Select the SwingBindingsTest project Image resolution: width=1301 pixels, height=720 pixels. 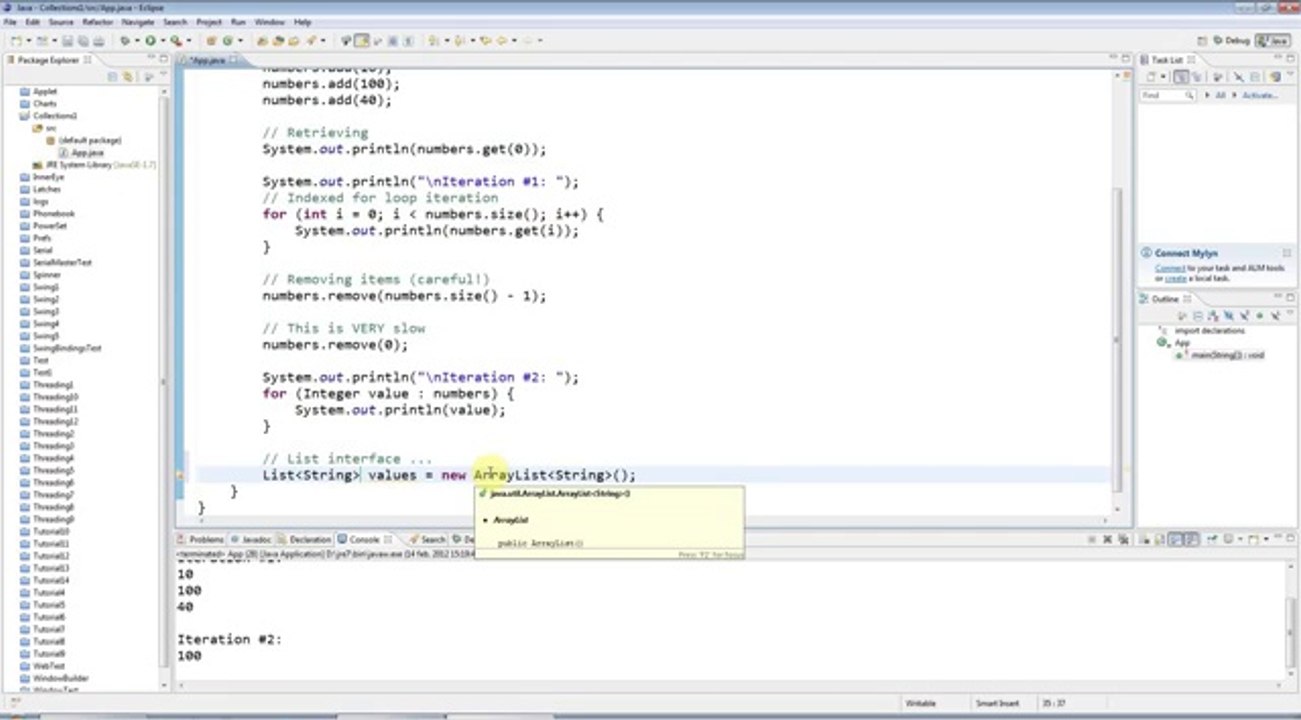point(67,348)
